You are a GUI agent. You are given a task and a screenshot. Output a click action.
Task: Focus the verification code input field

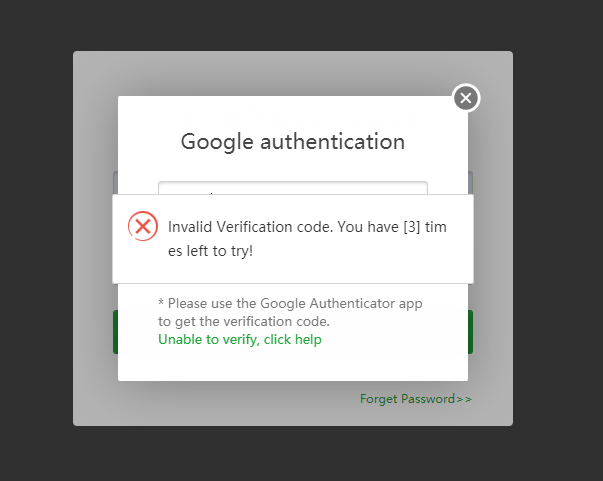[x=292, y=188]
